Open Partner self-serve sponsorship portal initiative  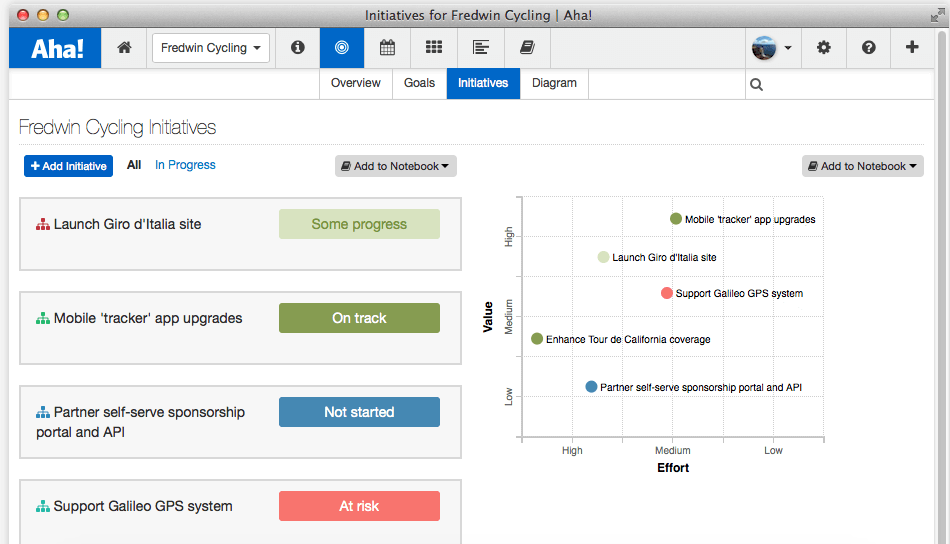pyautogui.click(x=141, y=422)
